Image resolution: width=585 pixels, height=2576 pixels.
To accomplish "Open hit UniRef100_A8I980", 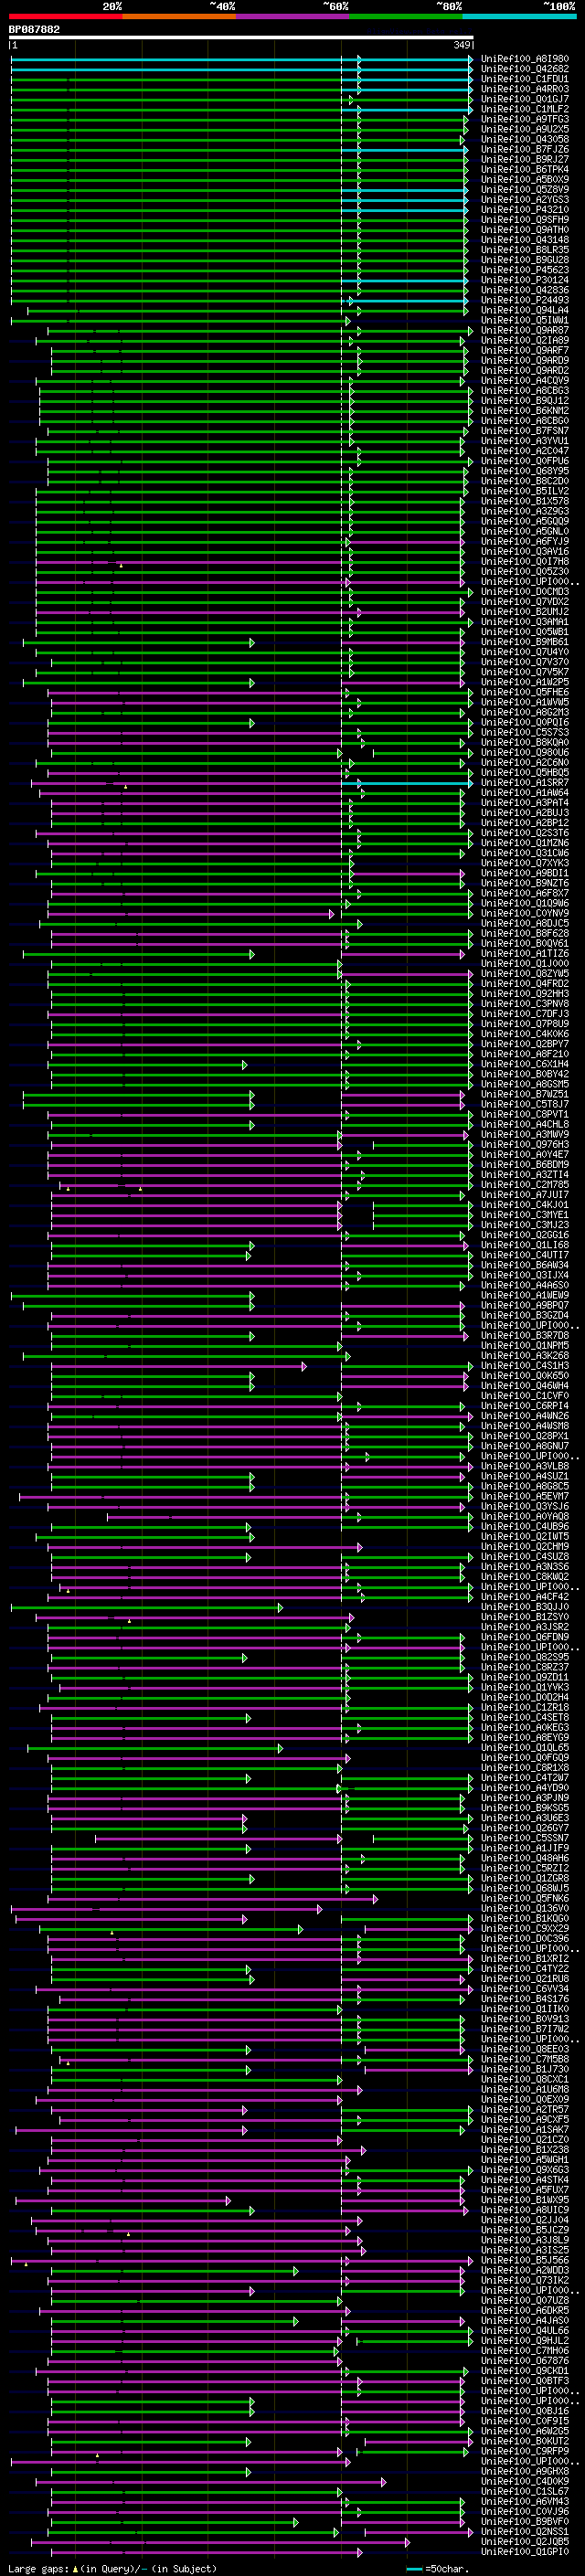I will (x=525, y=59).
